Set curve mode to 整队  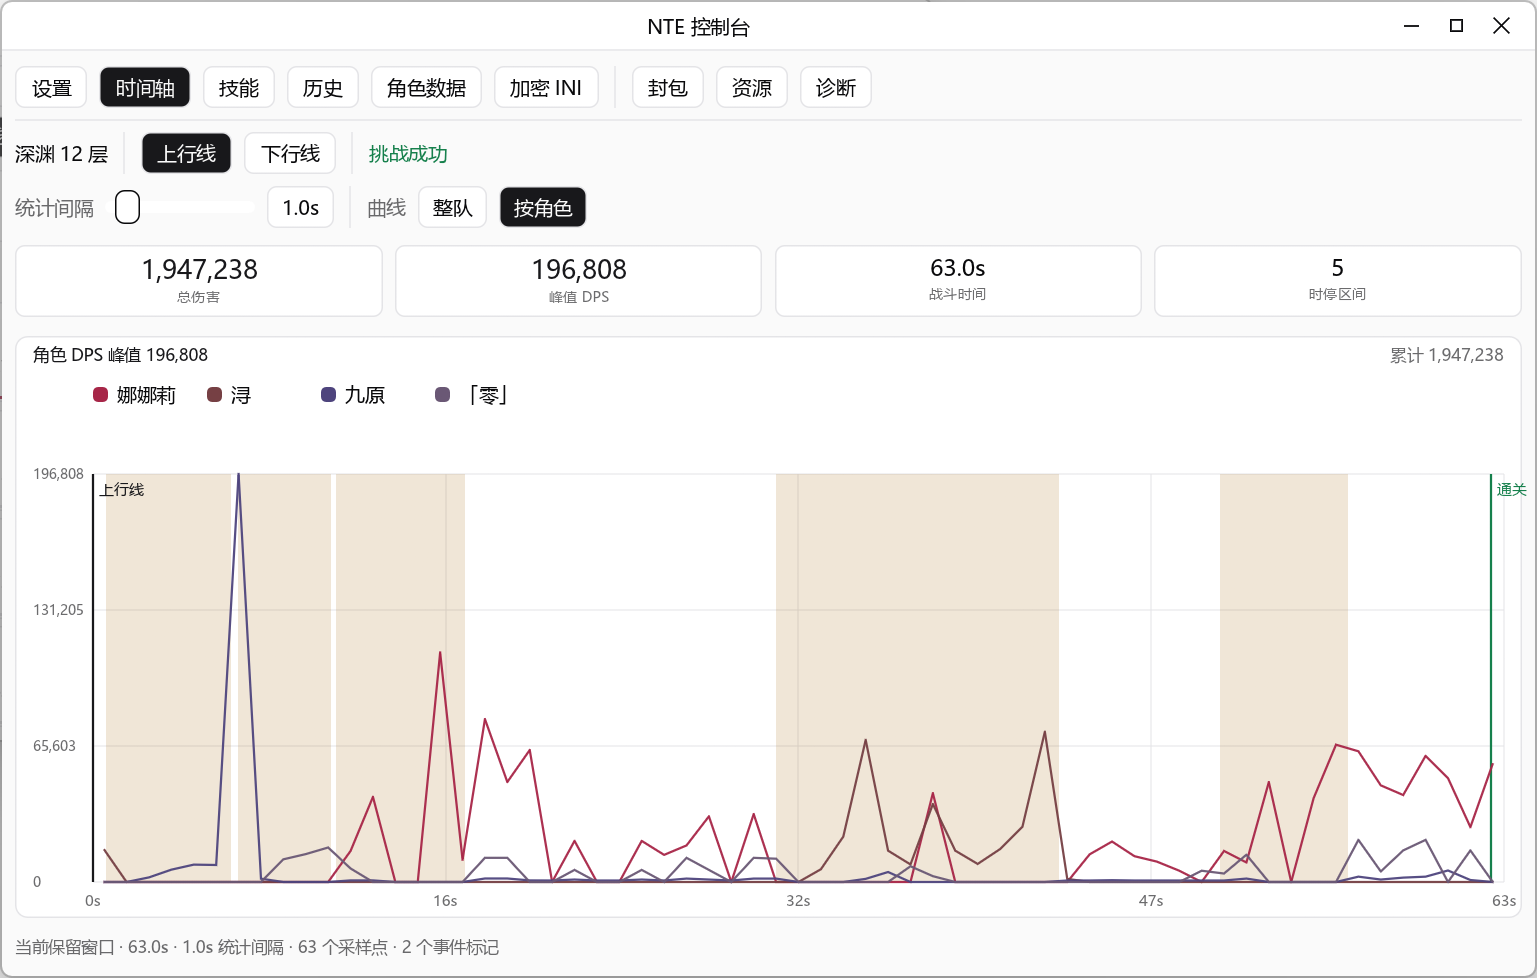click(452, 208)
